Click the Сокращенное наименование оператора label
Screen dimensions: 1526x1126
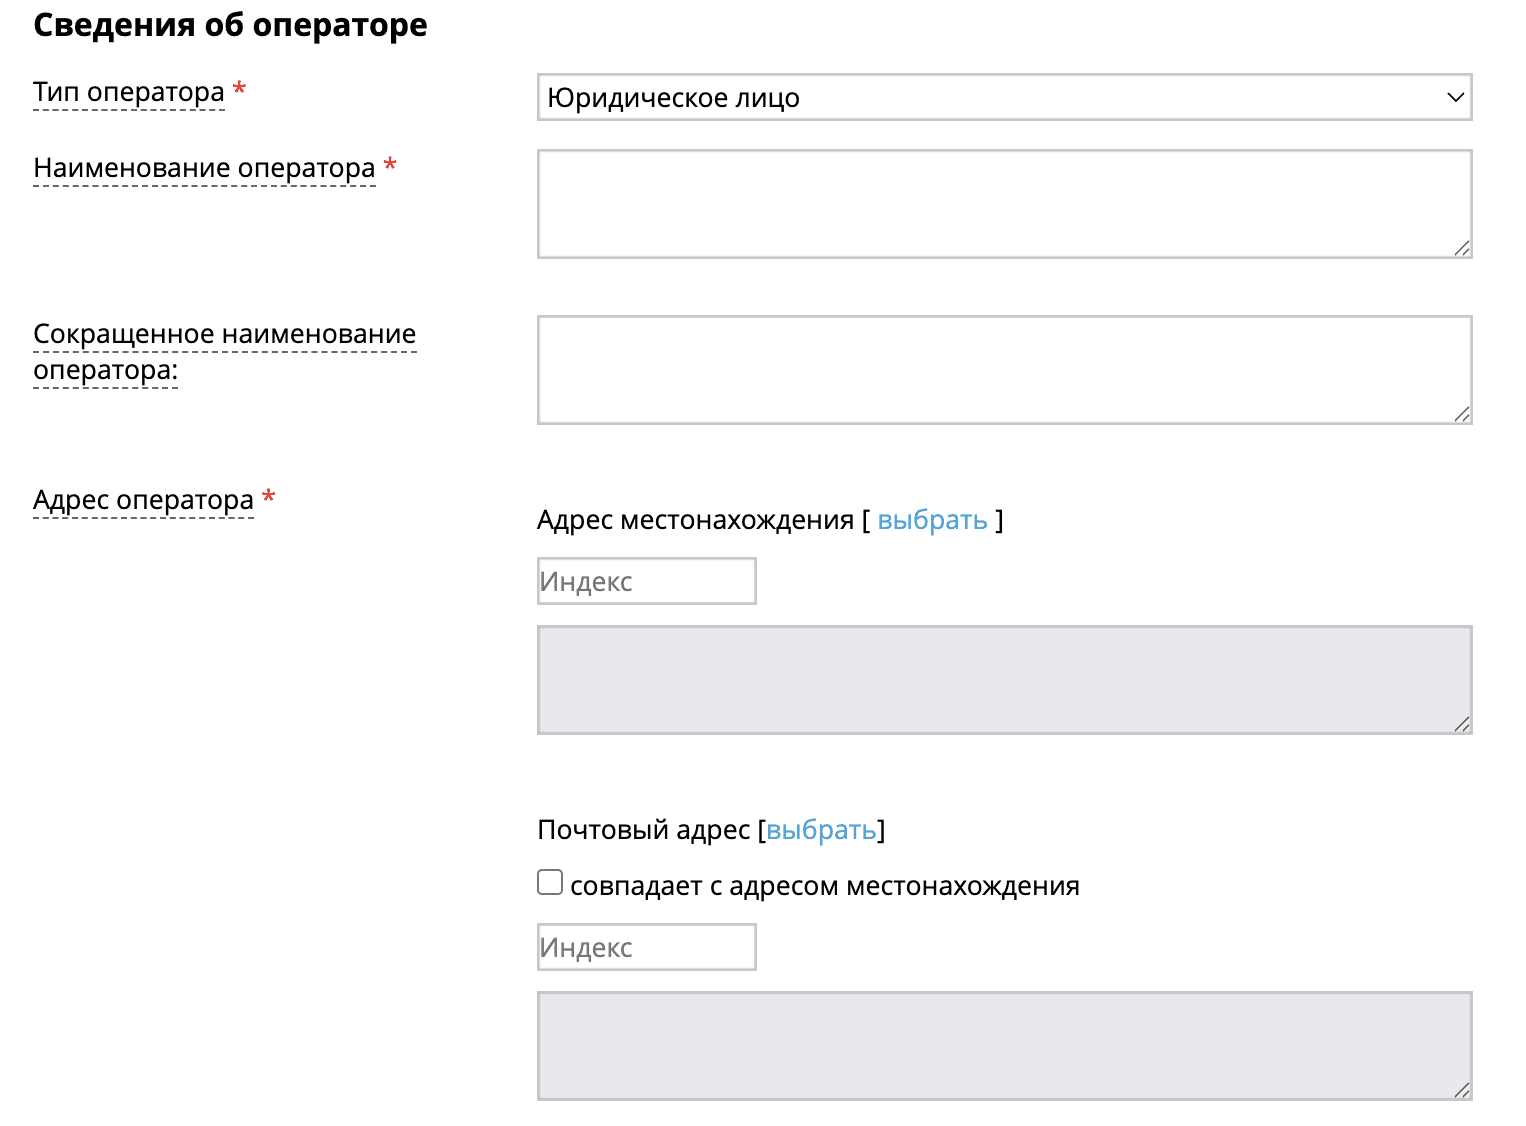[224, 352]
